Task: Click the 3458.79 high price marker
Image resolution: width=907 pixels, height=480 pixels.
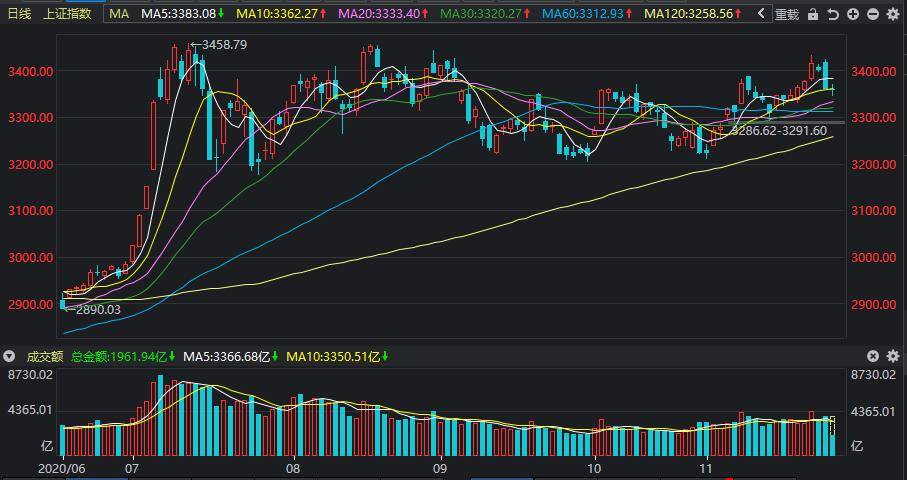Action: coord(219,45)
